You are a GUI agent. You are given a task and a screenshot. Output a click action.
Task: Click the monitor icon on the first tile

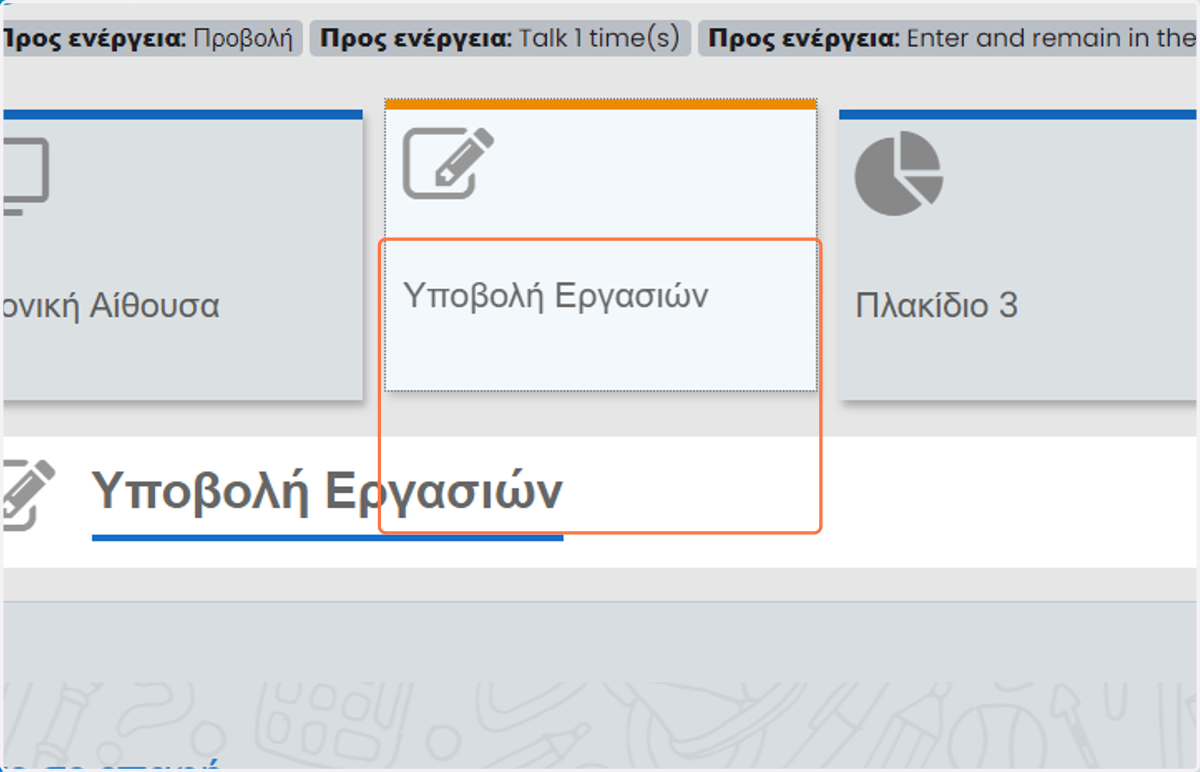click(24, 176)
